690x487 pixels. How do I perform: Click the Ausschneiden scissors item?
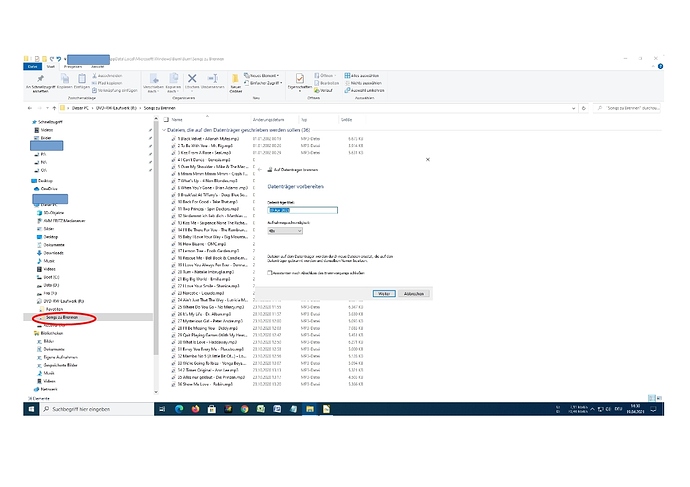click(108, 76)
